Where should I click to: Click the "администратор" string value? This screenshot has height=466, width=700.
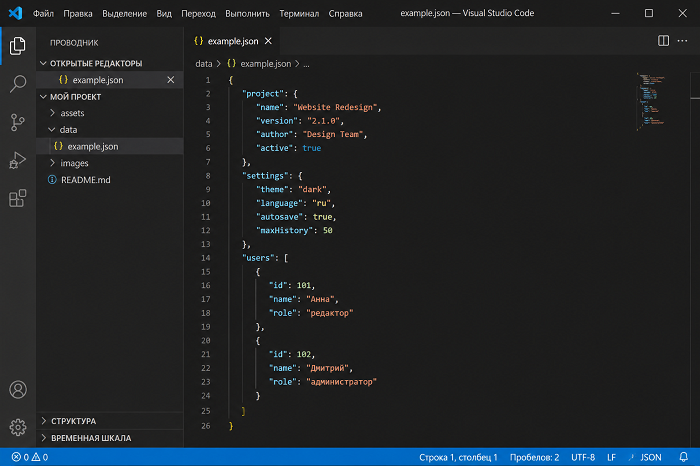(341, 382)
